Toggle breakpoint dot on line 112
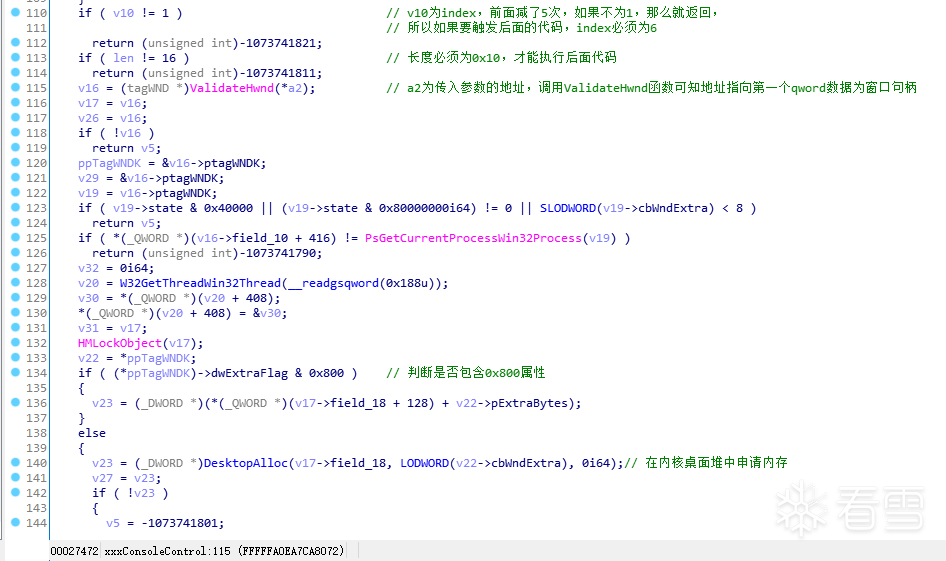This screenshot has width=946, height=561. point(16,42)
